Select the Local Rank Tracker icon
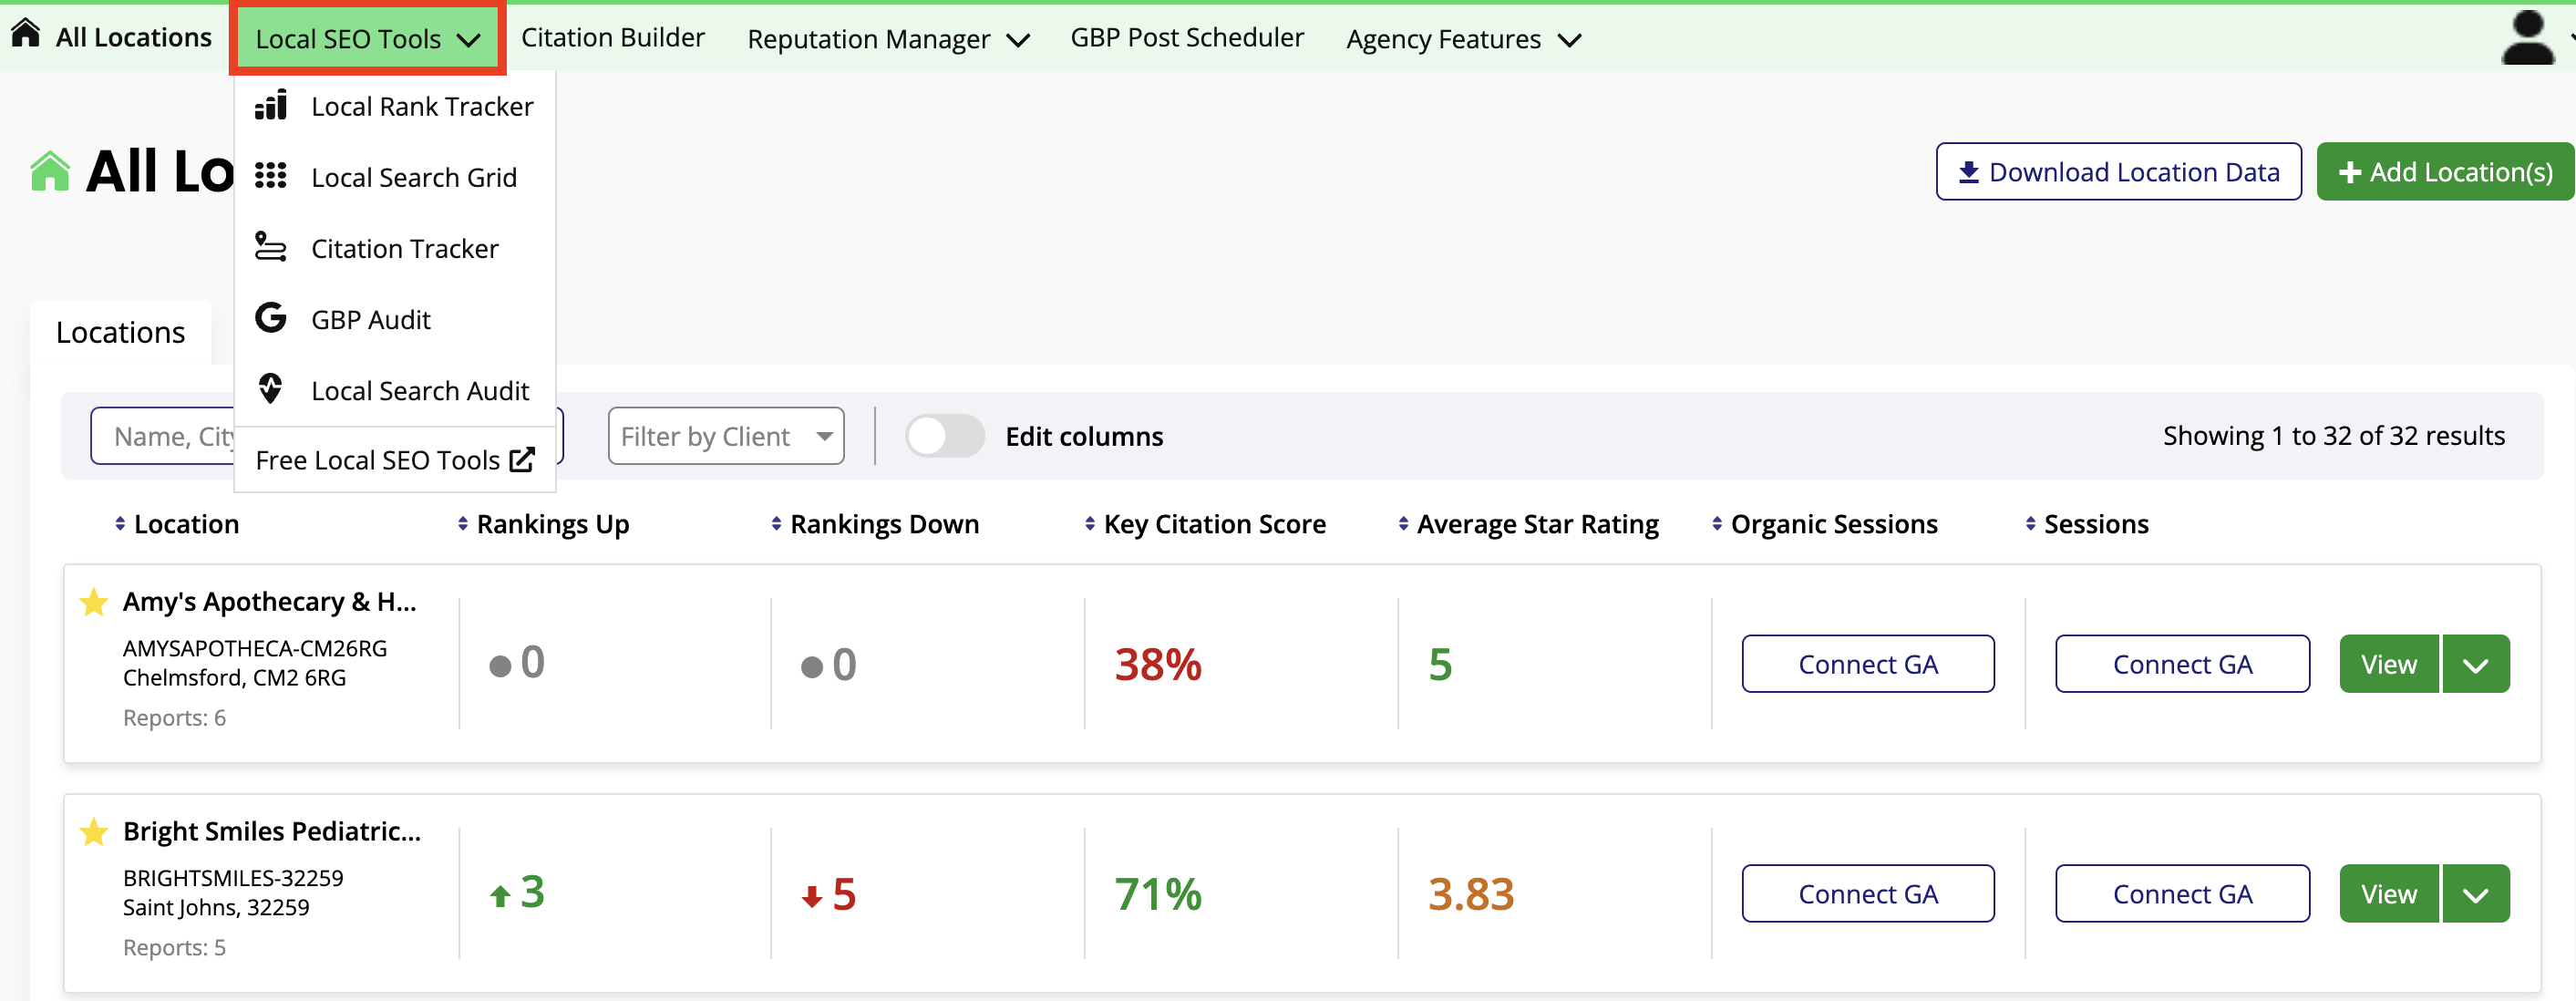Viewport: 2576px width, 1001px height. click(x=270, y=104)
